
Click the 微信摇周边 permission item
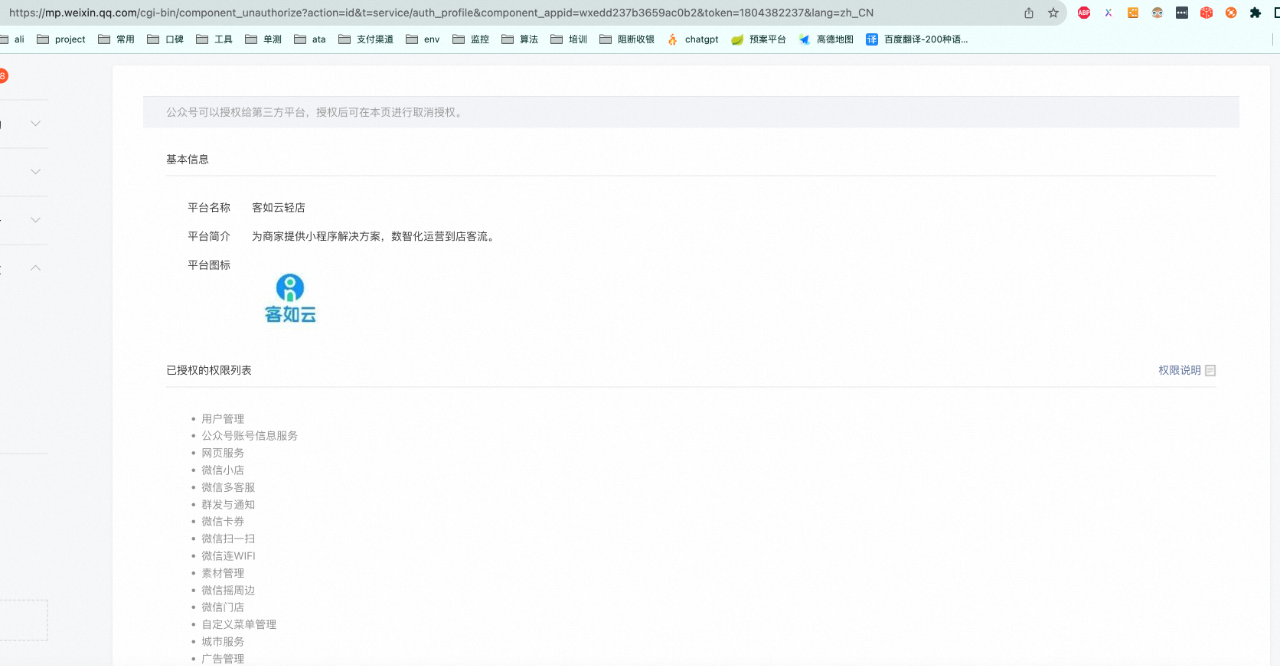click(x=228, y=590)
